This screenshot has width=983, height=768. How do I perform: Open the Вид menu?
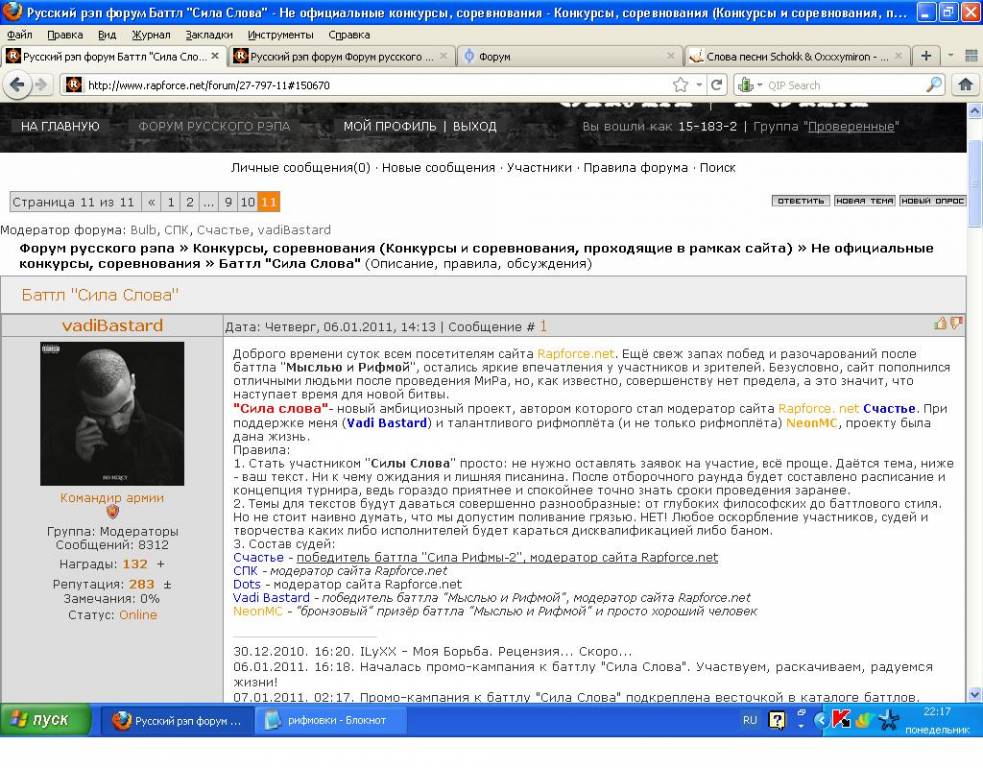[x=107, y=35]
